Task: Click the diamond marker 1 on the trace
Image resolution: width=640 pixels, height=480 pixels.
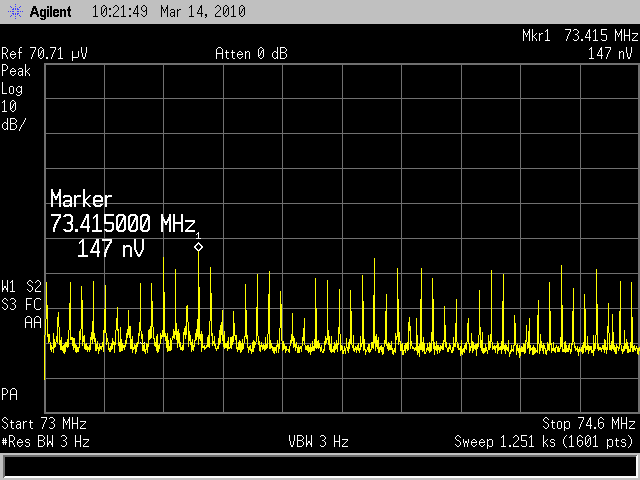Action: click(198, 246)
